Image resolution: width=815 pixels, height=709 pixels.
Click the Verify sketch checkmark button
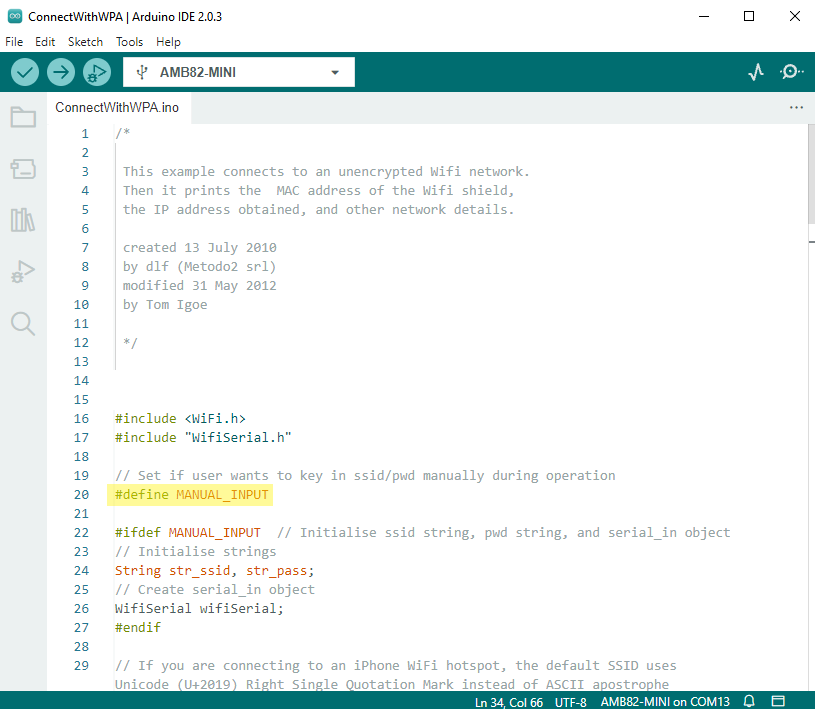25,72
